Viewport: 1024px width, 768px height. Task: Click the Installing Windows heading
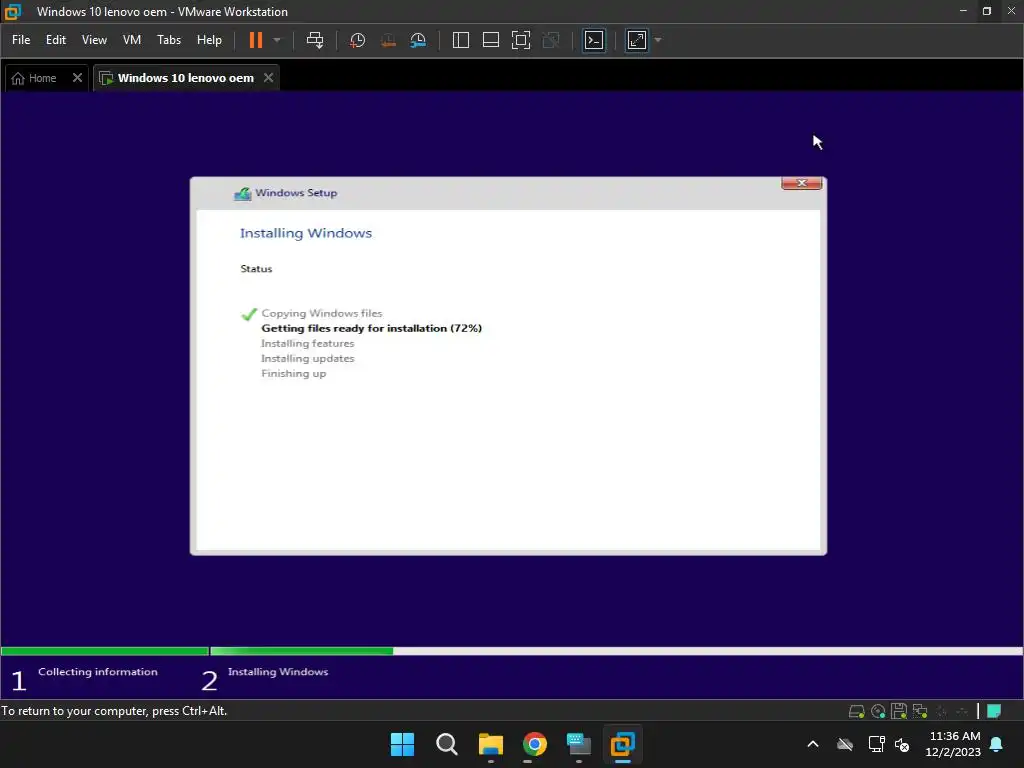click(x=306, y=233)
